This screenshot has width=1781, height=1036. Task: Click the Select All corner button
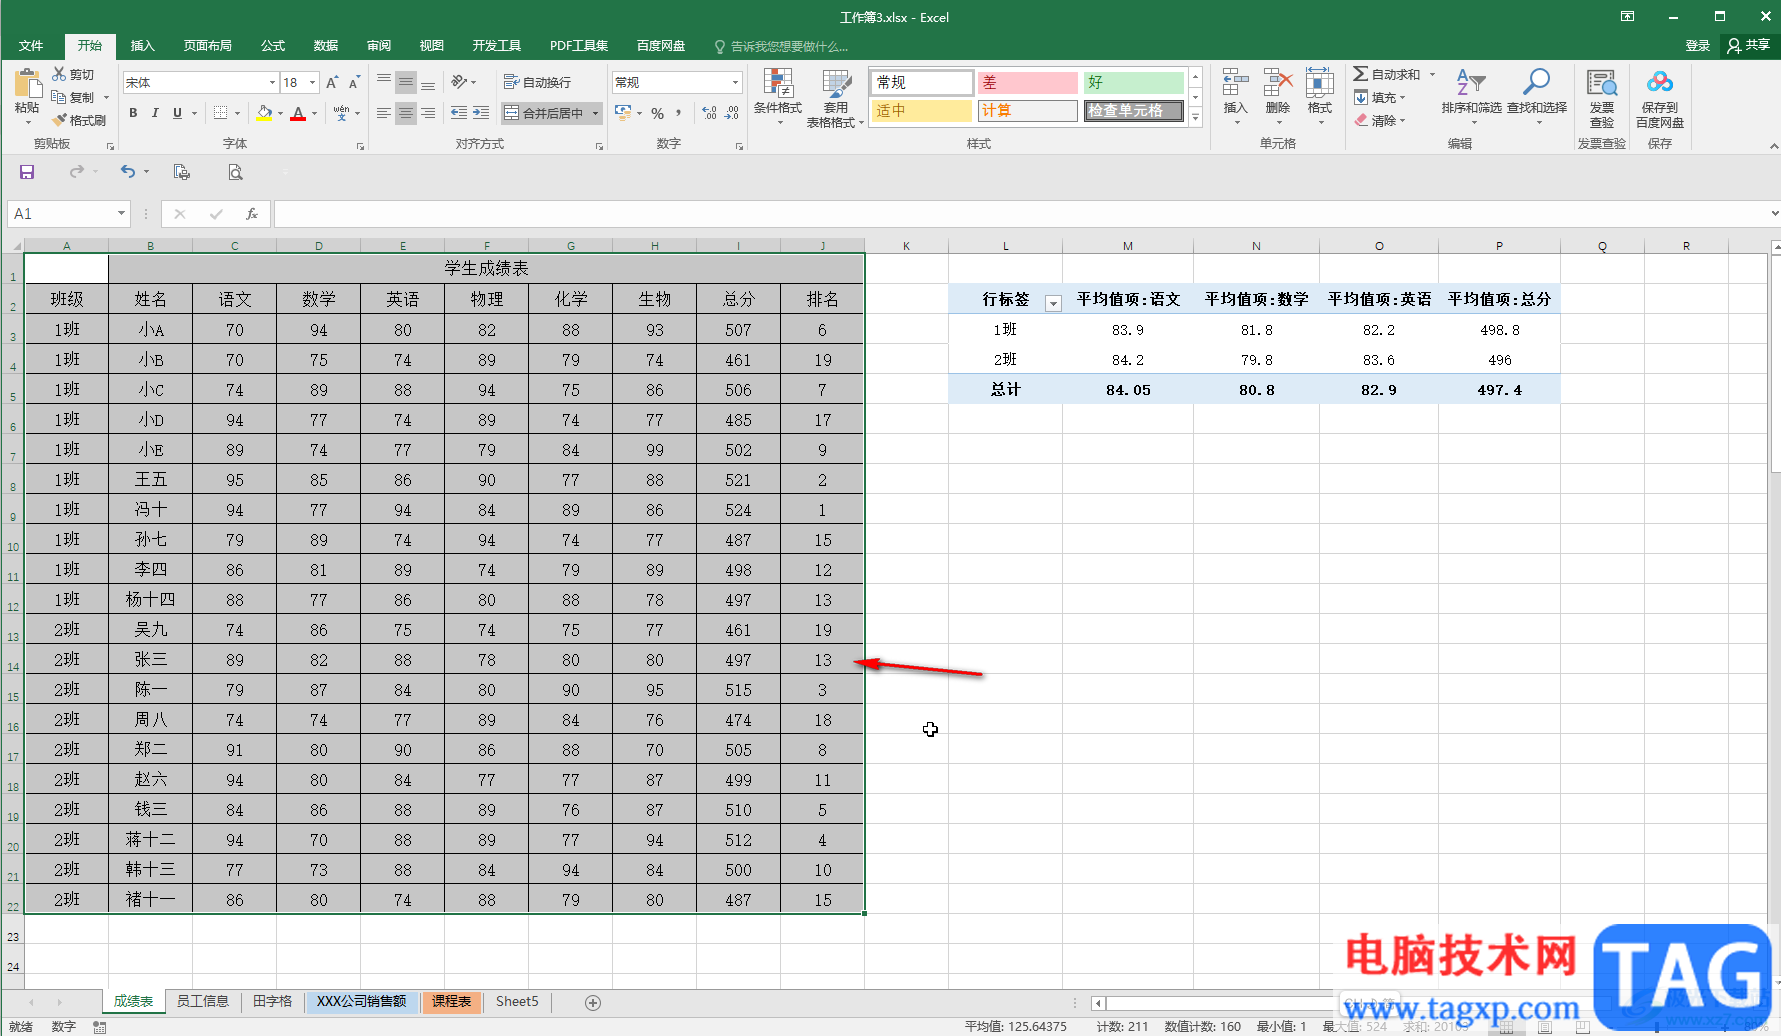[14, 245]
